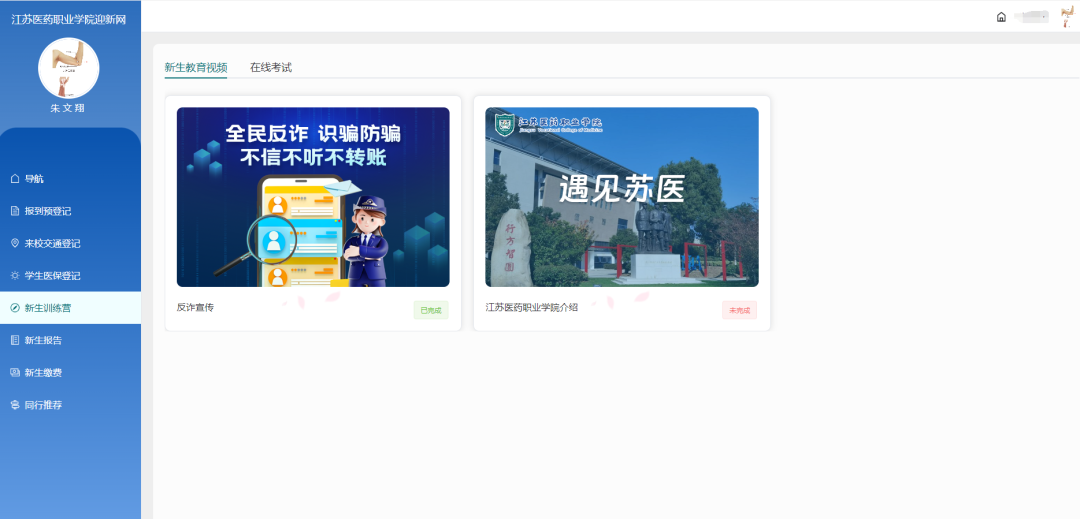
Task: Click the 学生医保登记 sun-shaped icon
Action: pos(15,275)
